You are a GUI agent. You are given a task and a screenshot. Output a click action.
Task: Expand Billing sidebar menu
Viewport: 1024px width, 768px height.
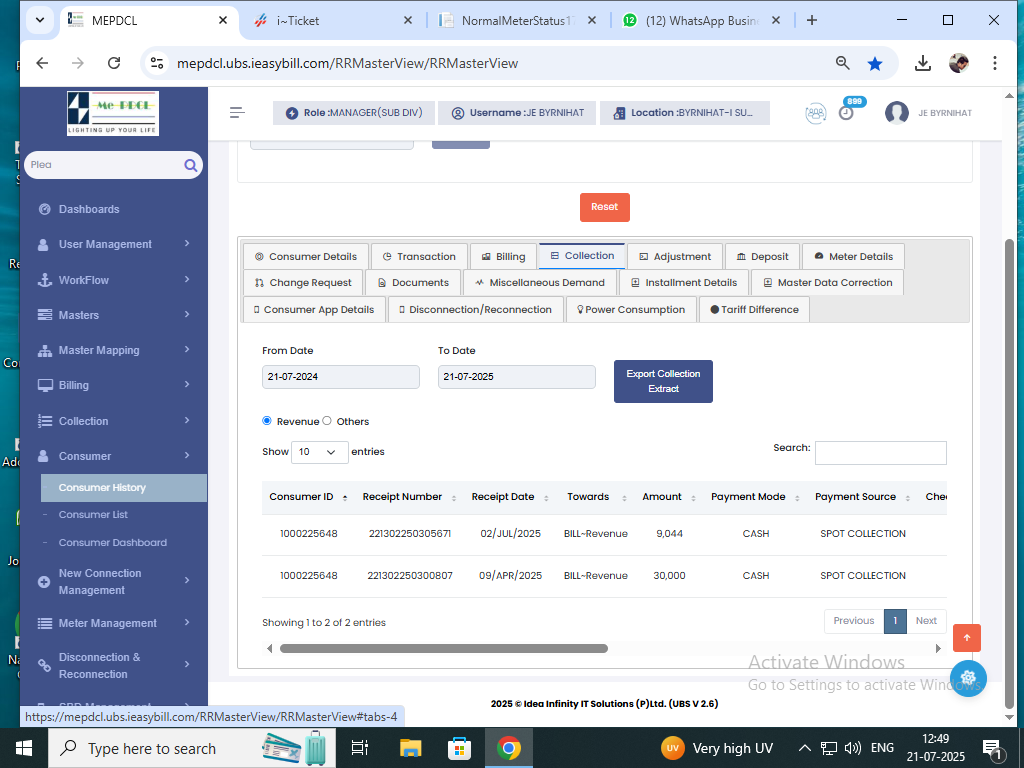tap(114, 385)
